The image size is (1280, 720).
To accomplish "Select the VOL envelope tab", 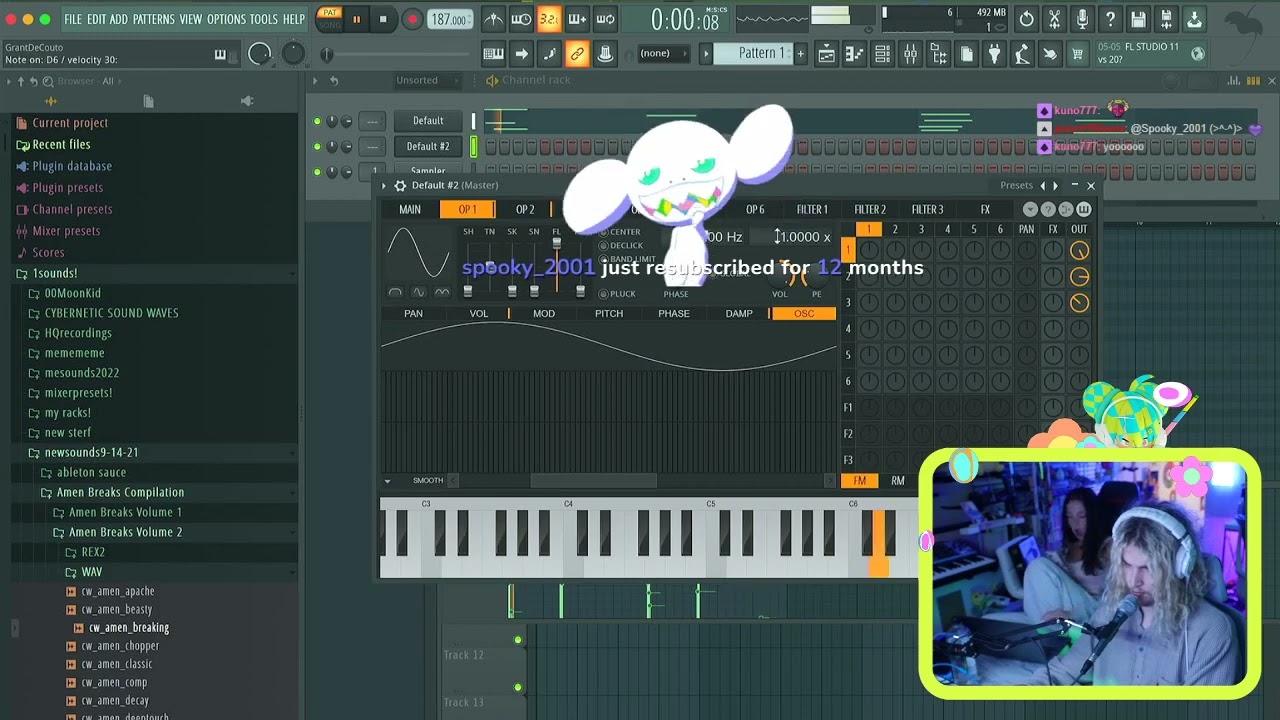I will click(479, 314).
